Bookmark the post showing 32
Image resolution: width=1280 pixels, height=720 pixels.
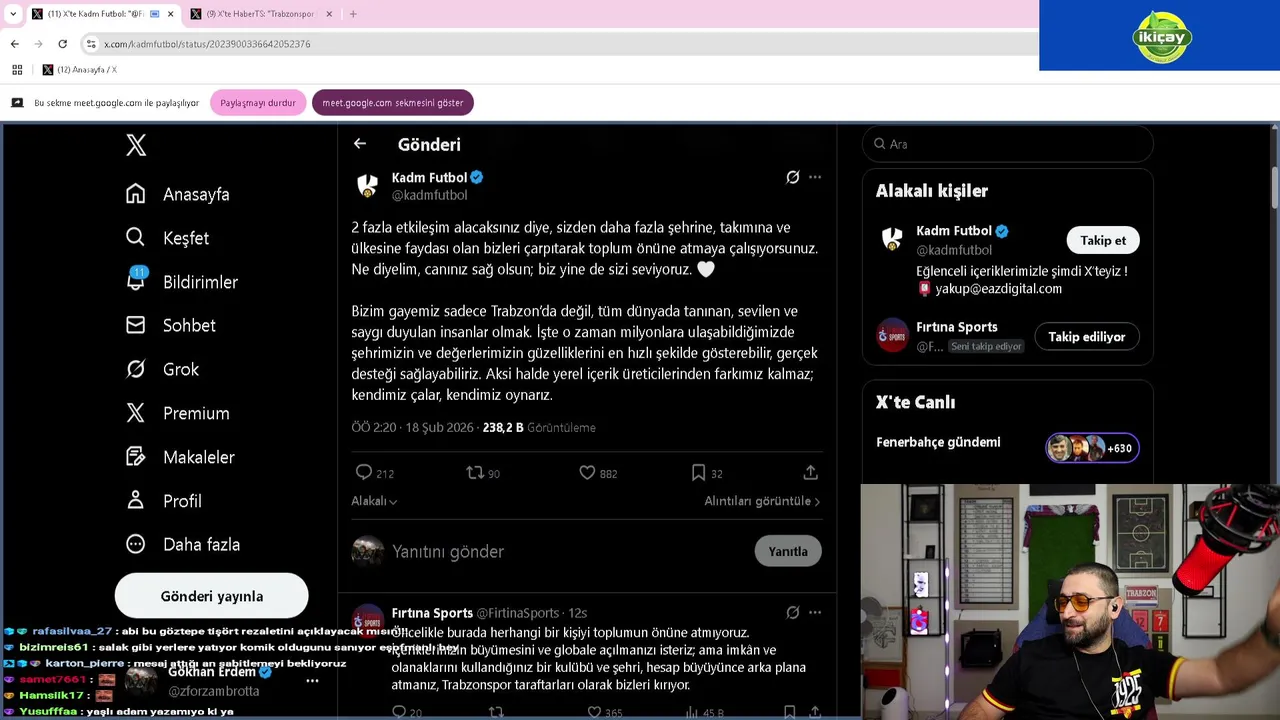[x=699, y=473]
